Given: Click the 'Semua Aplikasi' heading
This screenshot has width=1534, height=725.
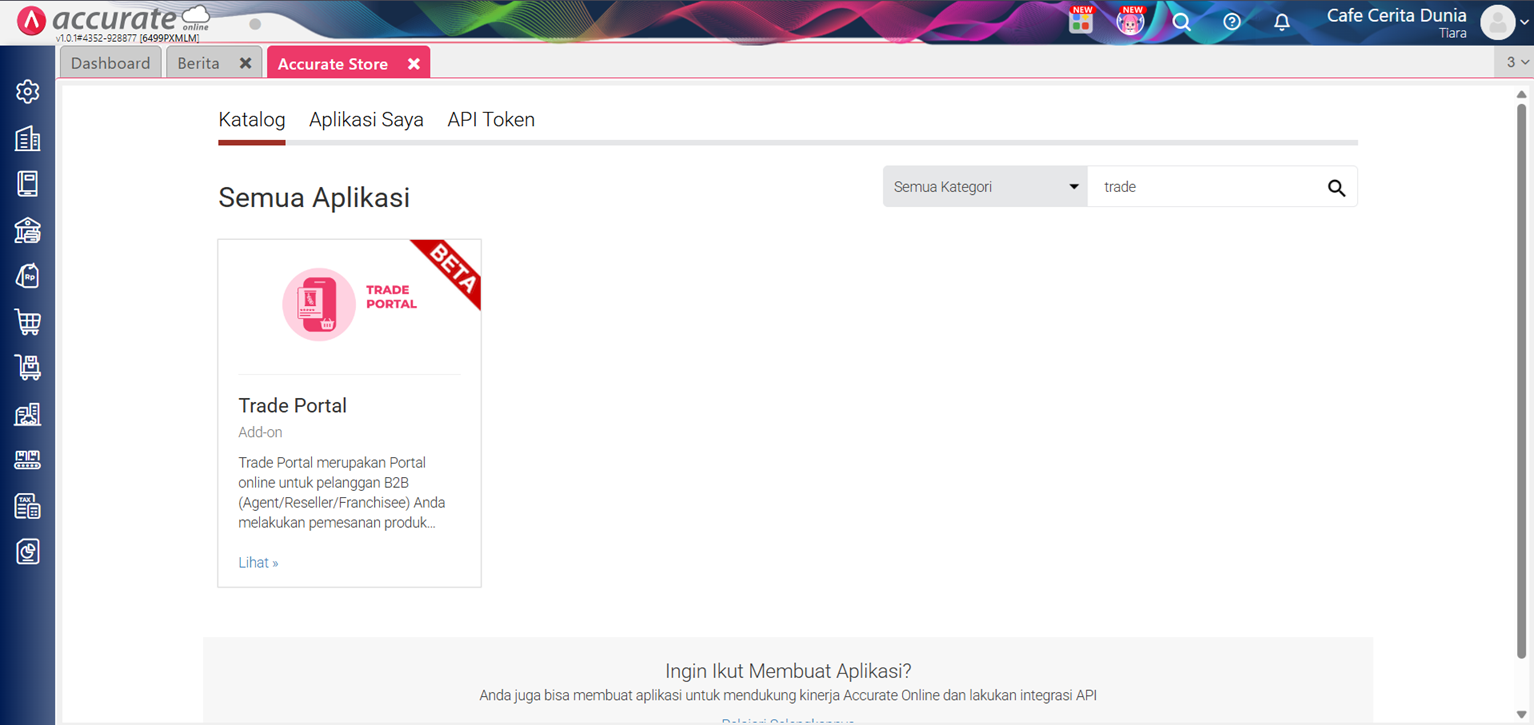Looking at the screenshot, I should (314, 198).
